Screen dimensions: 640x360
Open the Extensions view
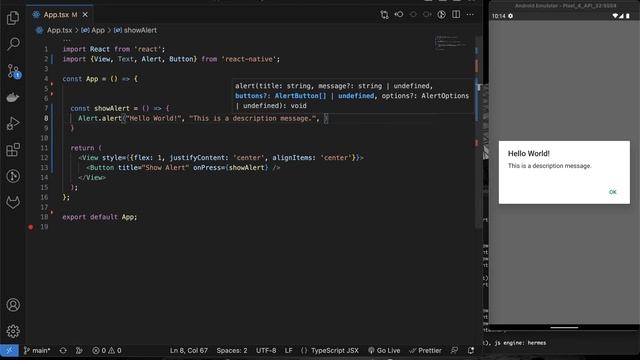coord(13,150)
